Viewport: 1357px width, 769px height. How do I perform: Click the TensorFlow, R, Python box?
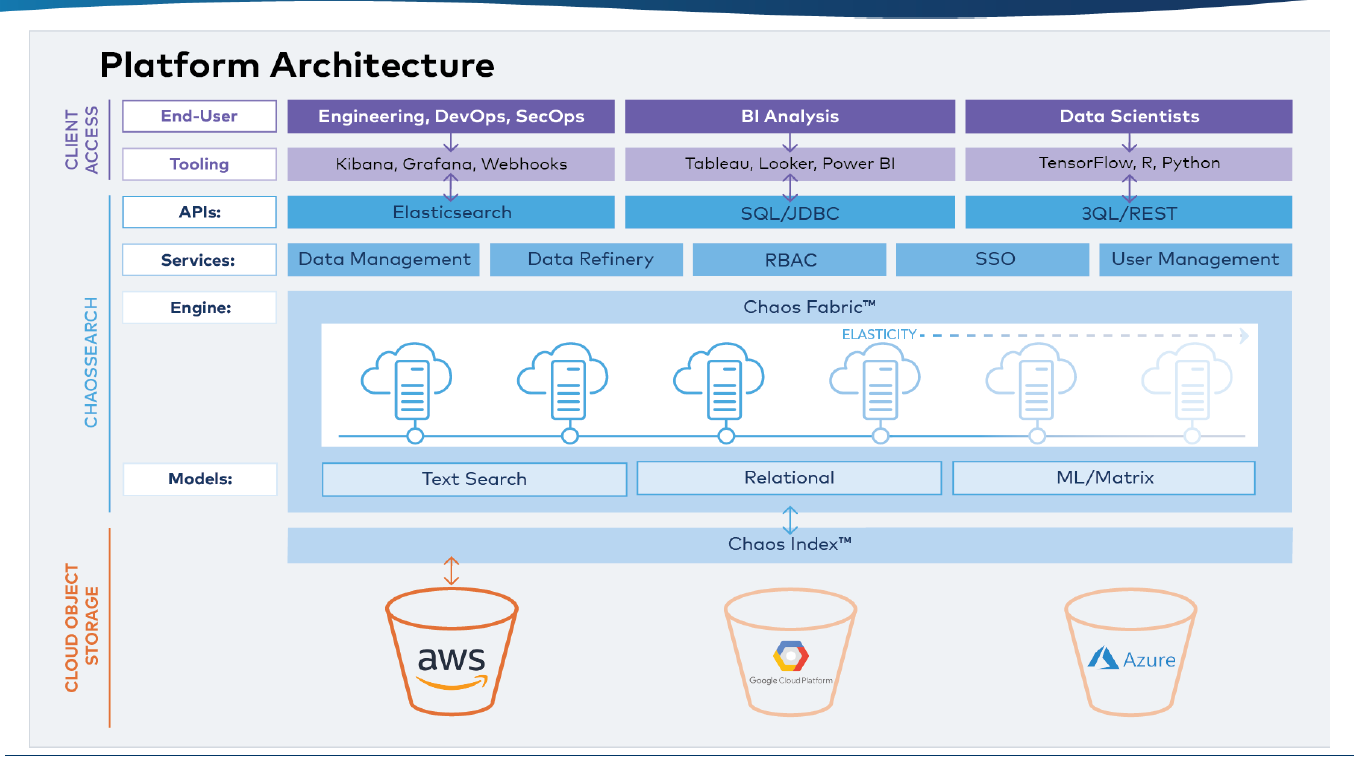pyautogui.click(x=1129, y=164)
